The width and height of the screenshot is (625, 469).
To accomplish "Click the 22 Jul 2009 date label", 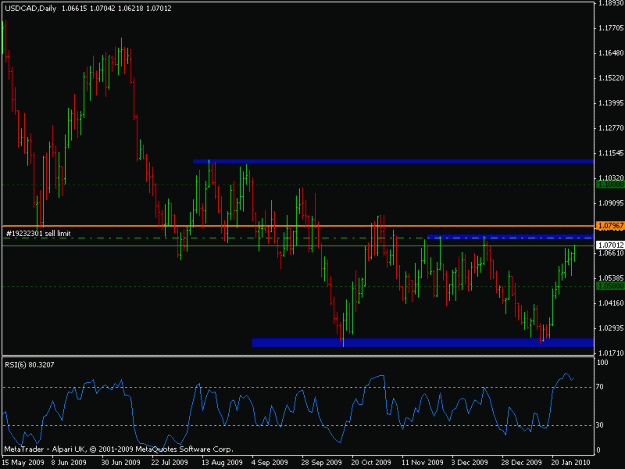I will tap(169, 463).
